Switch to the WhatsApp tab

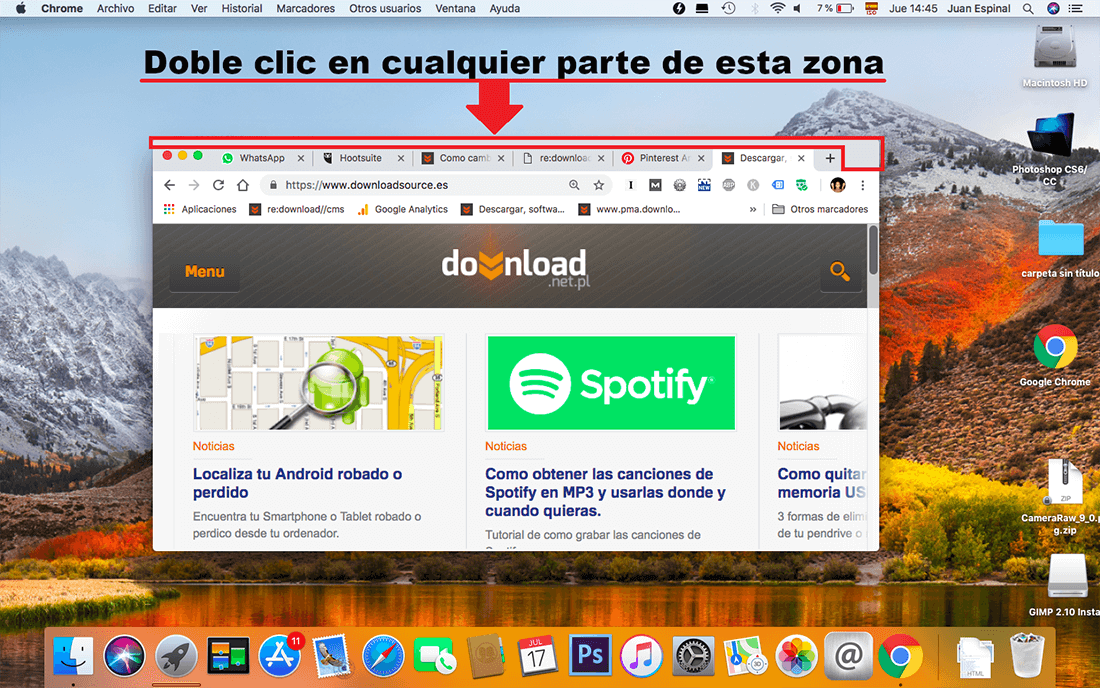262,158
